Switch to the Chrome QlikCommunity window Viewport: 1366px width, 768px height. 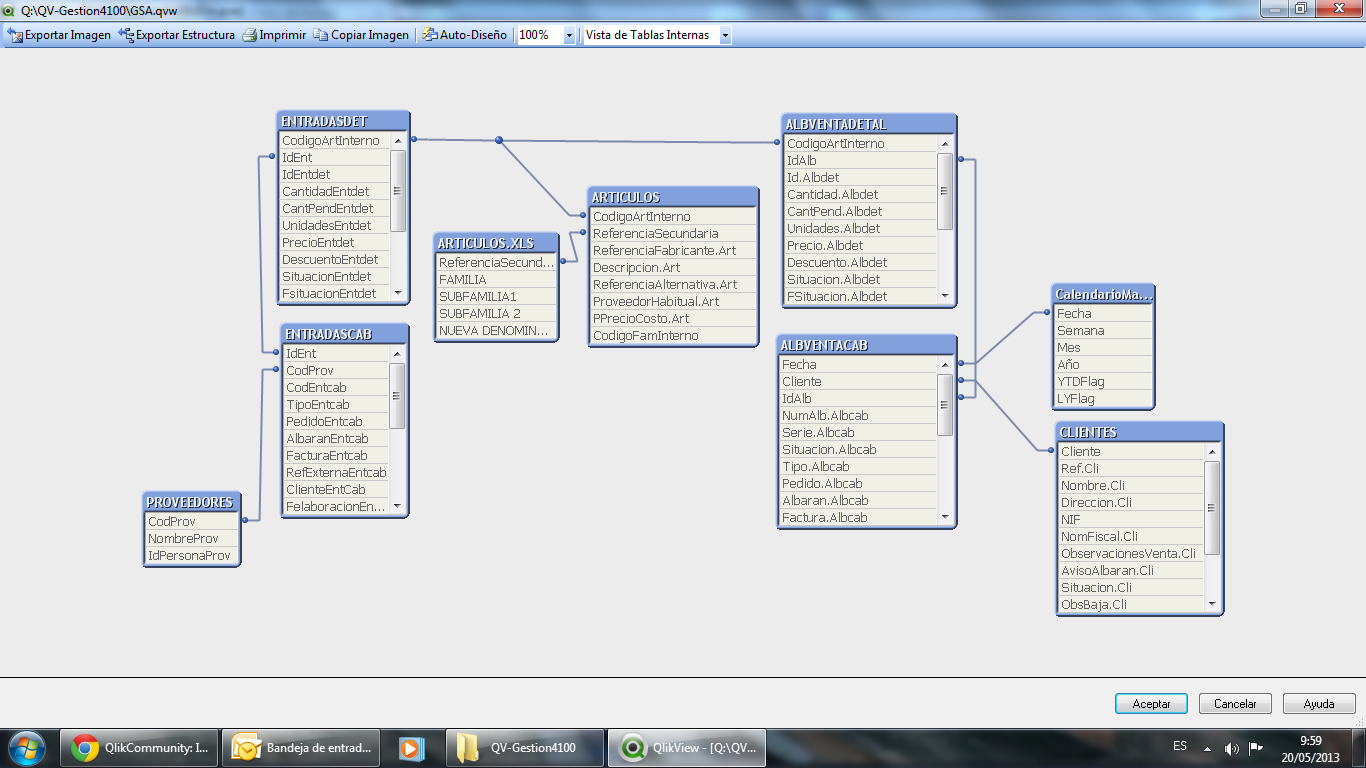pyautogui.click(x=139, y=747)
